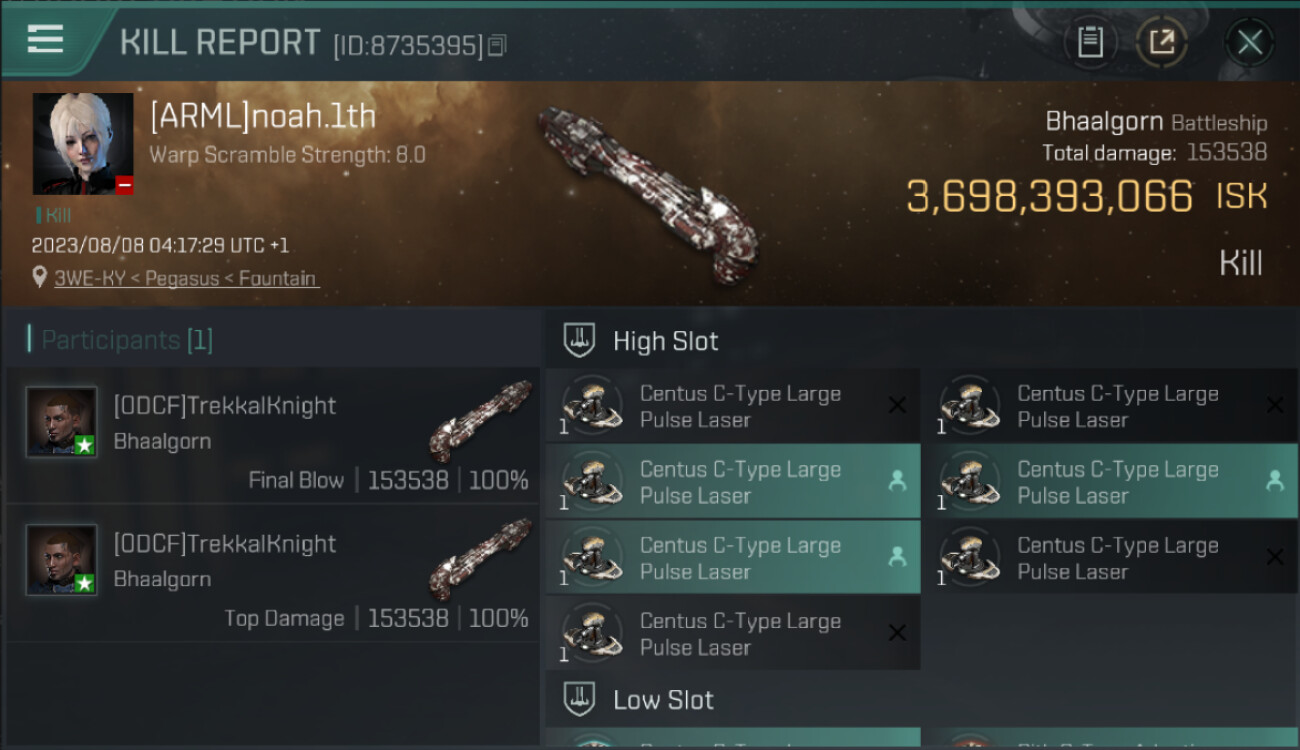Screen dimensions: 1300x750
Task: Click second-row left Pulse Laser person icon
Action: (897, 481)
